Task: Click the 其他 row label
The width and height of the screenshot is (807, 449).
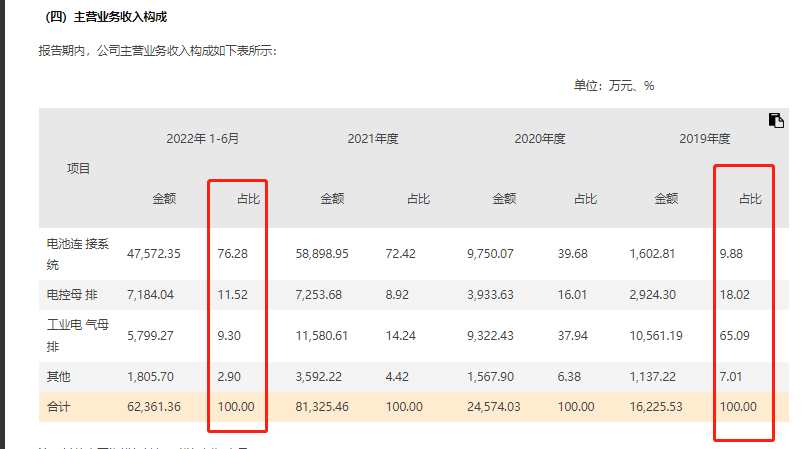Action: coord(59,377)
